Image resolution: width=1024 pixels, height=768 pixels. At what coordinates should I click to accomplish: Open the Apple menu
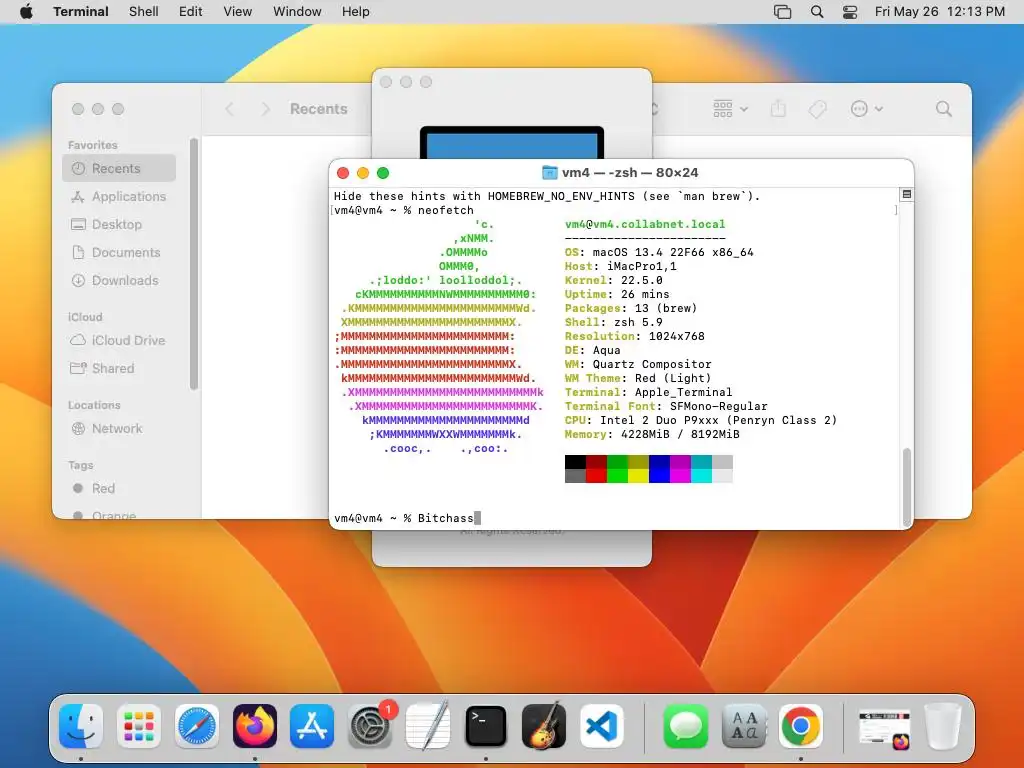(x=26, y=12)
